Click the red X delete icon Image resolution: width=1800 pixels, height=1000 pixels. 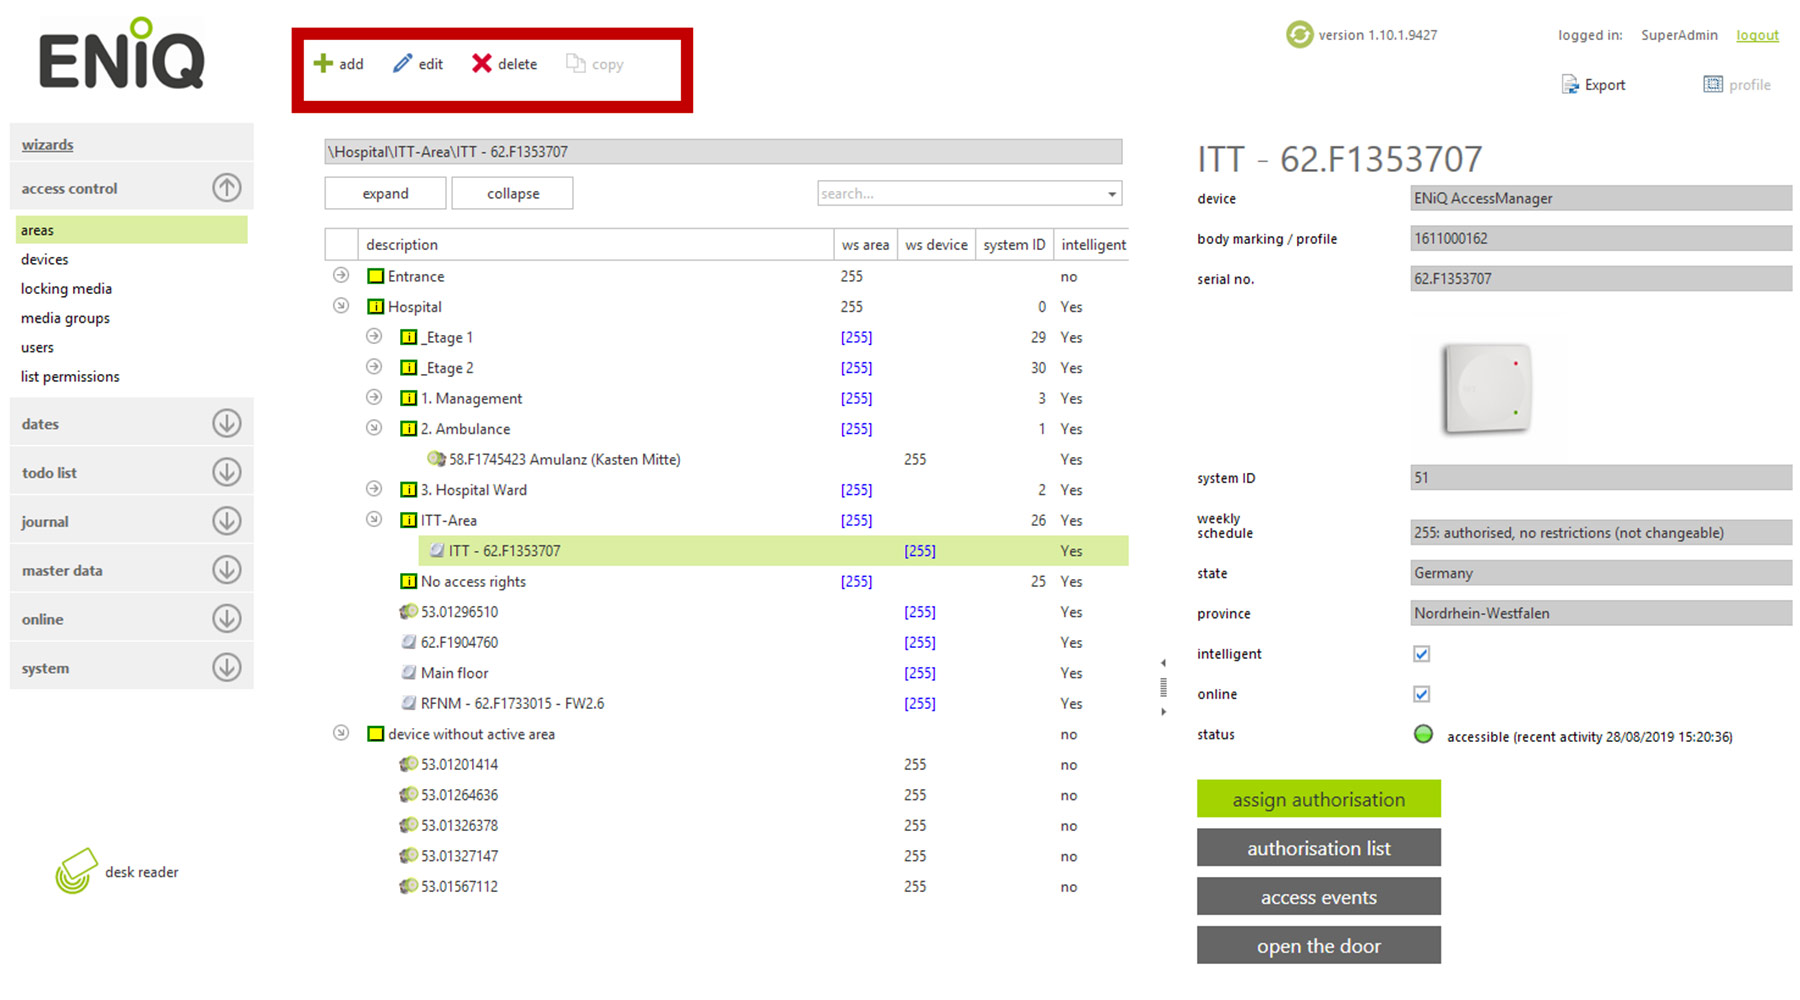pyautogui.click(x=481, y=64)
